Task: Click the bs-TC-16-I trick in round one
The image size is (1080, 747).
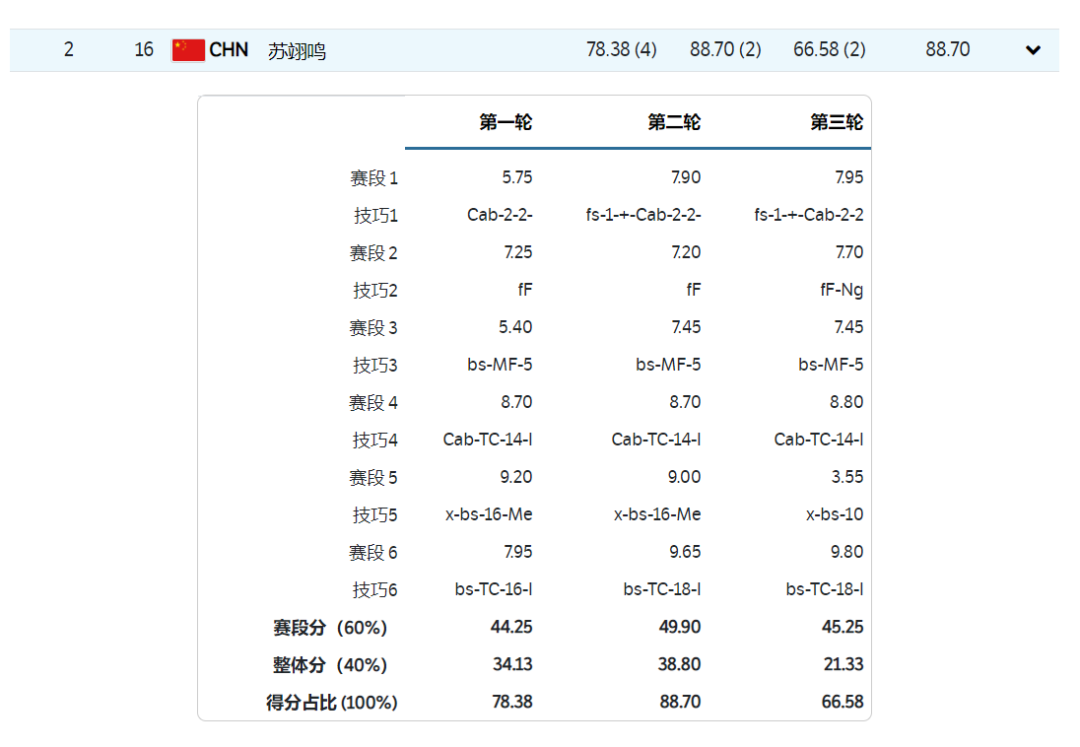Action: click(493, 589)
